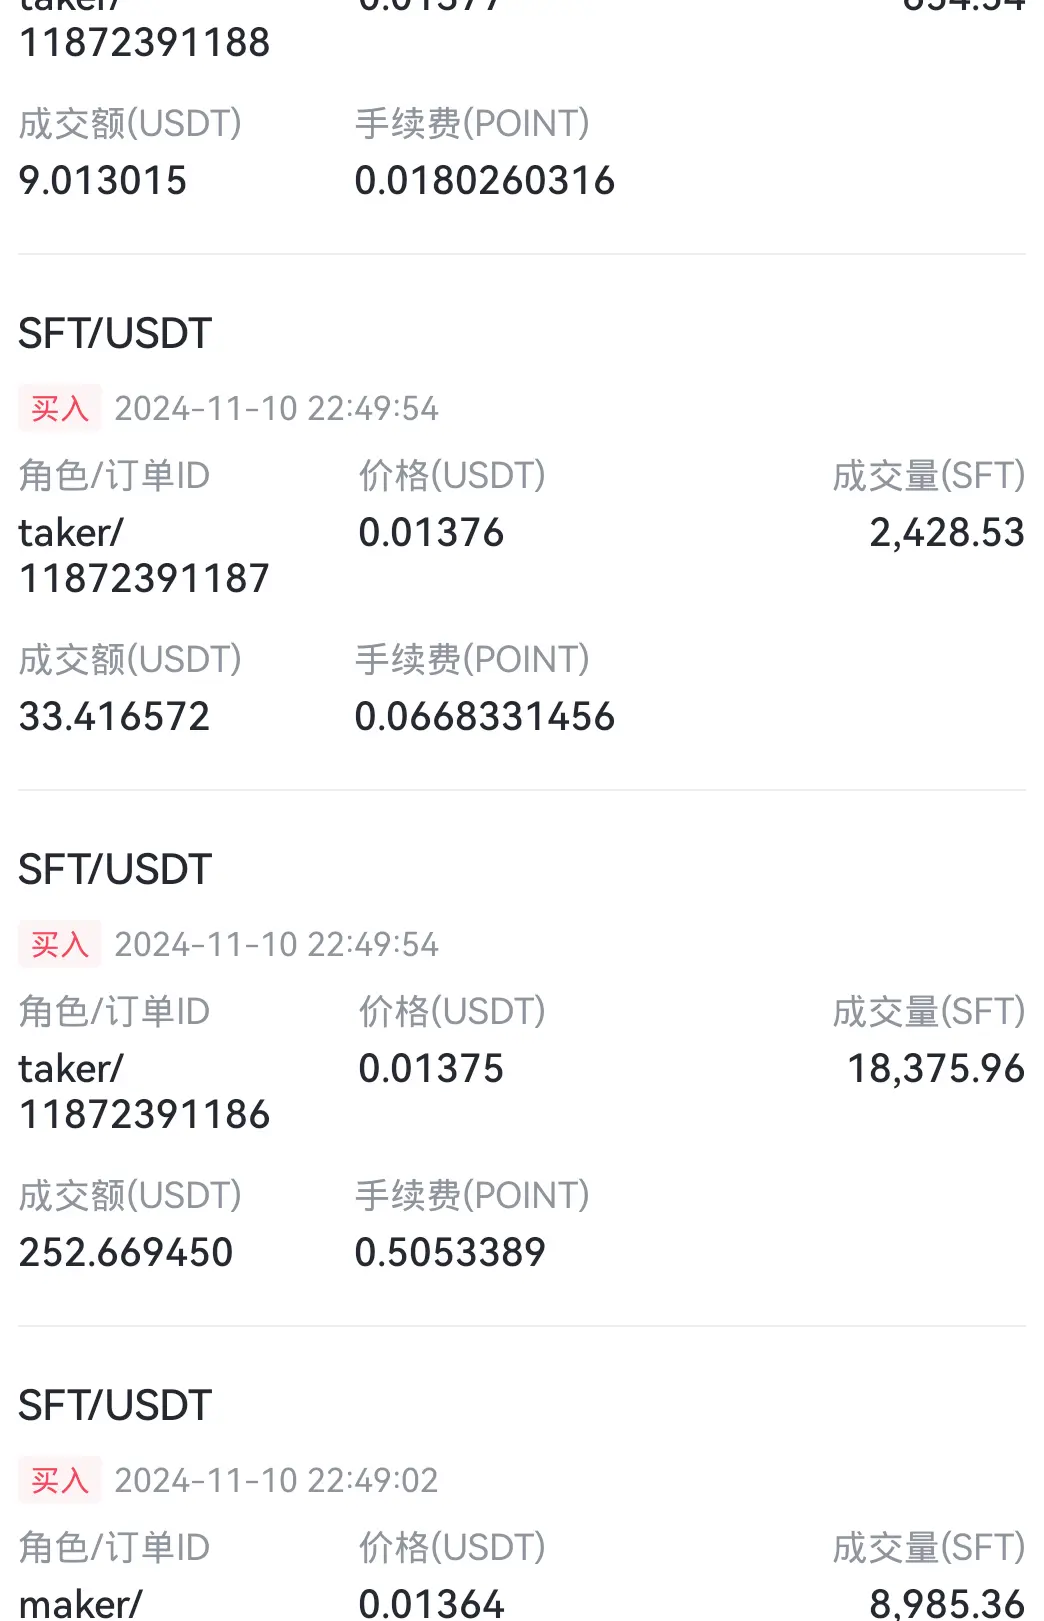Tap volume 18,375.96 SFT
1044x1621 pixels.
click(x=936, y=1069)
